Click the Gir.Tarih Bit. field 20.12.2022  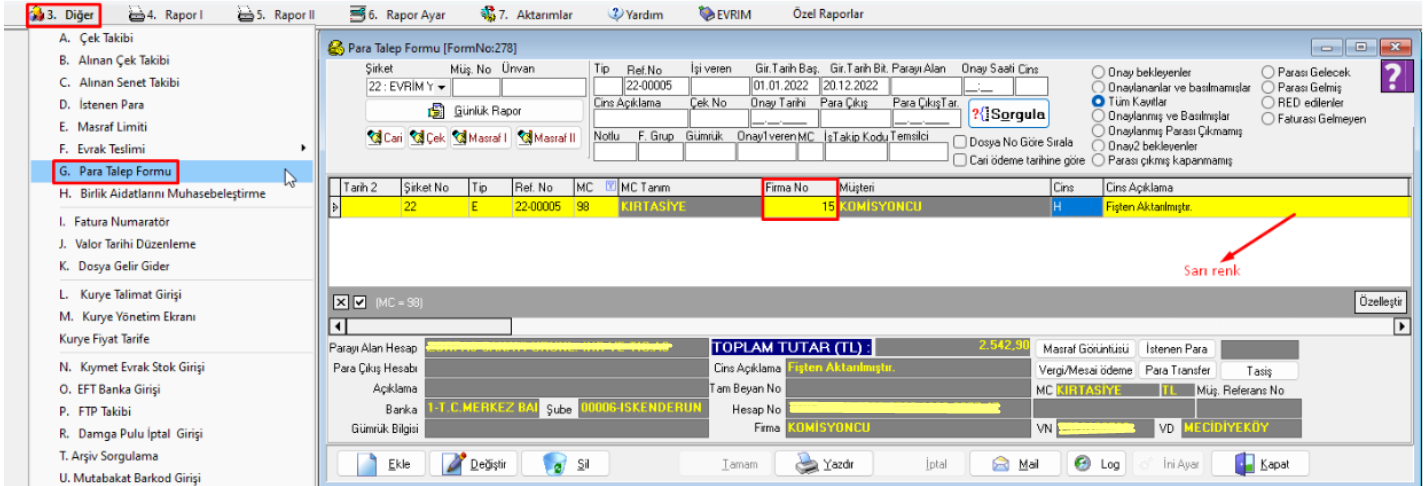pos(853,87)
